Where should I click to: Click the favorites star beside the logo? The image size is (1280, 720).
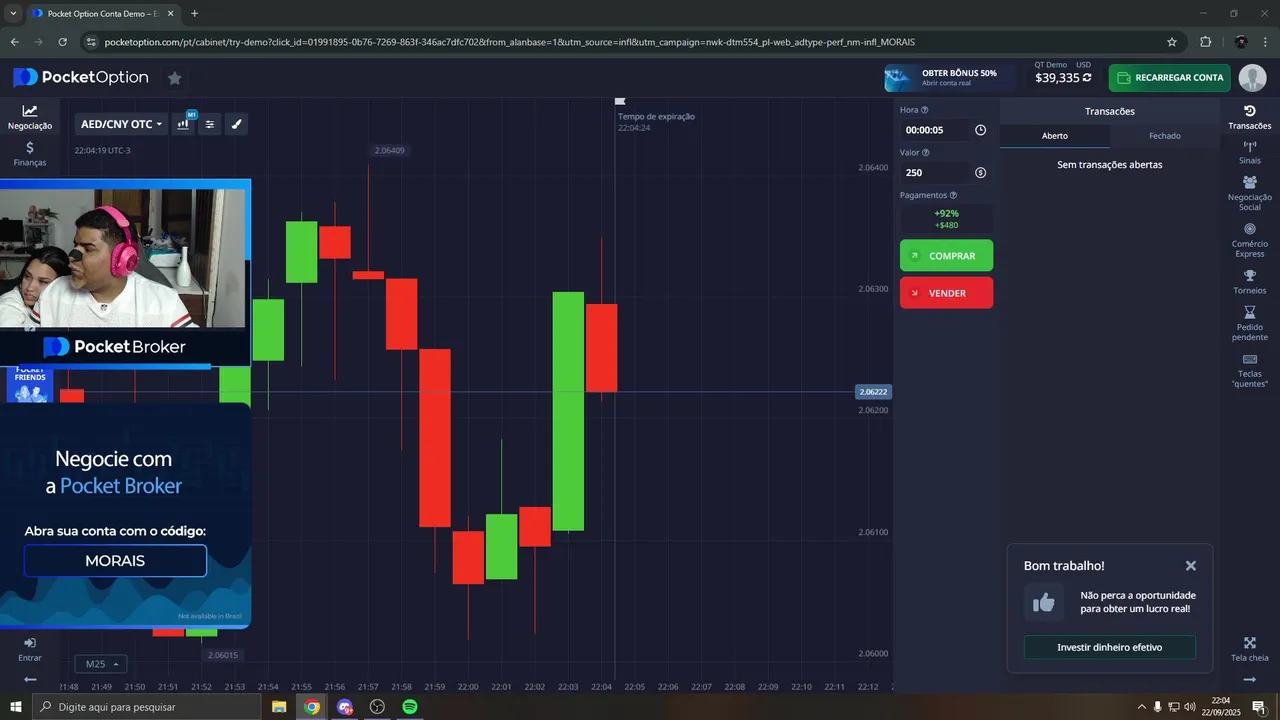point(174,78)
